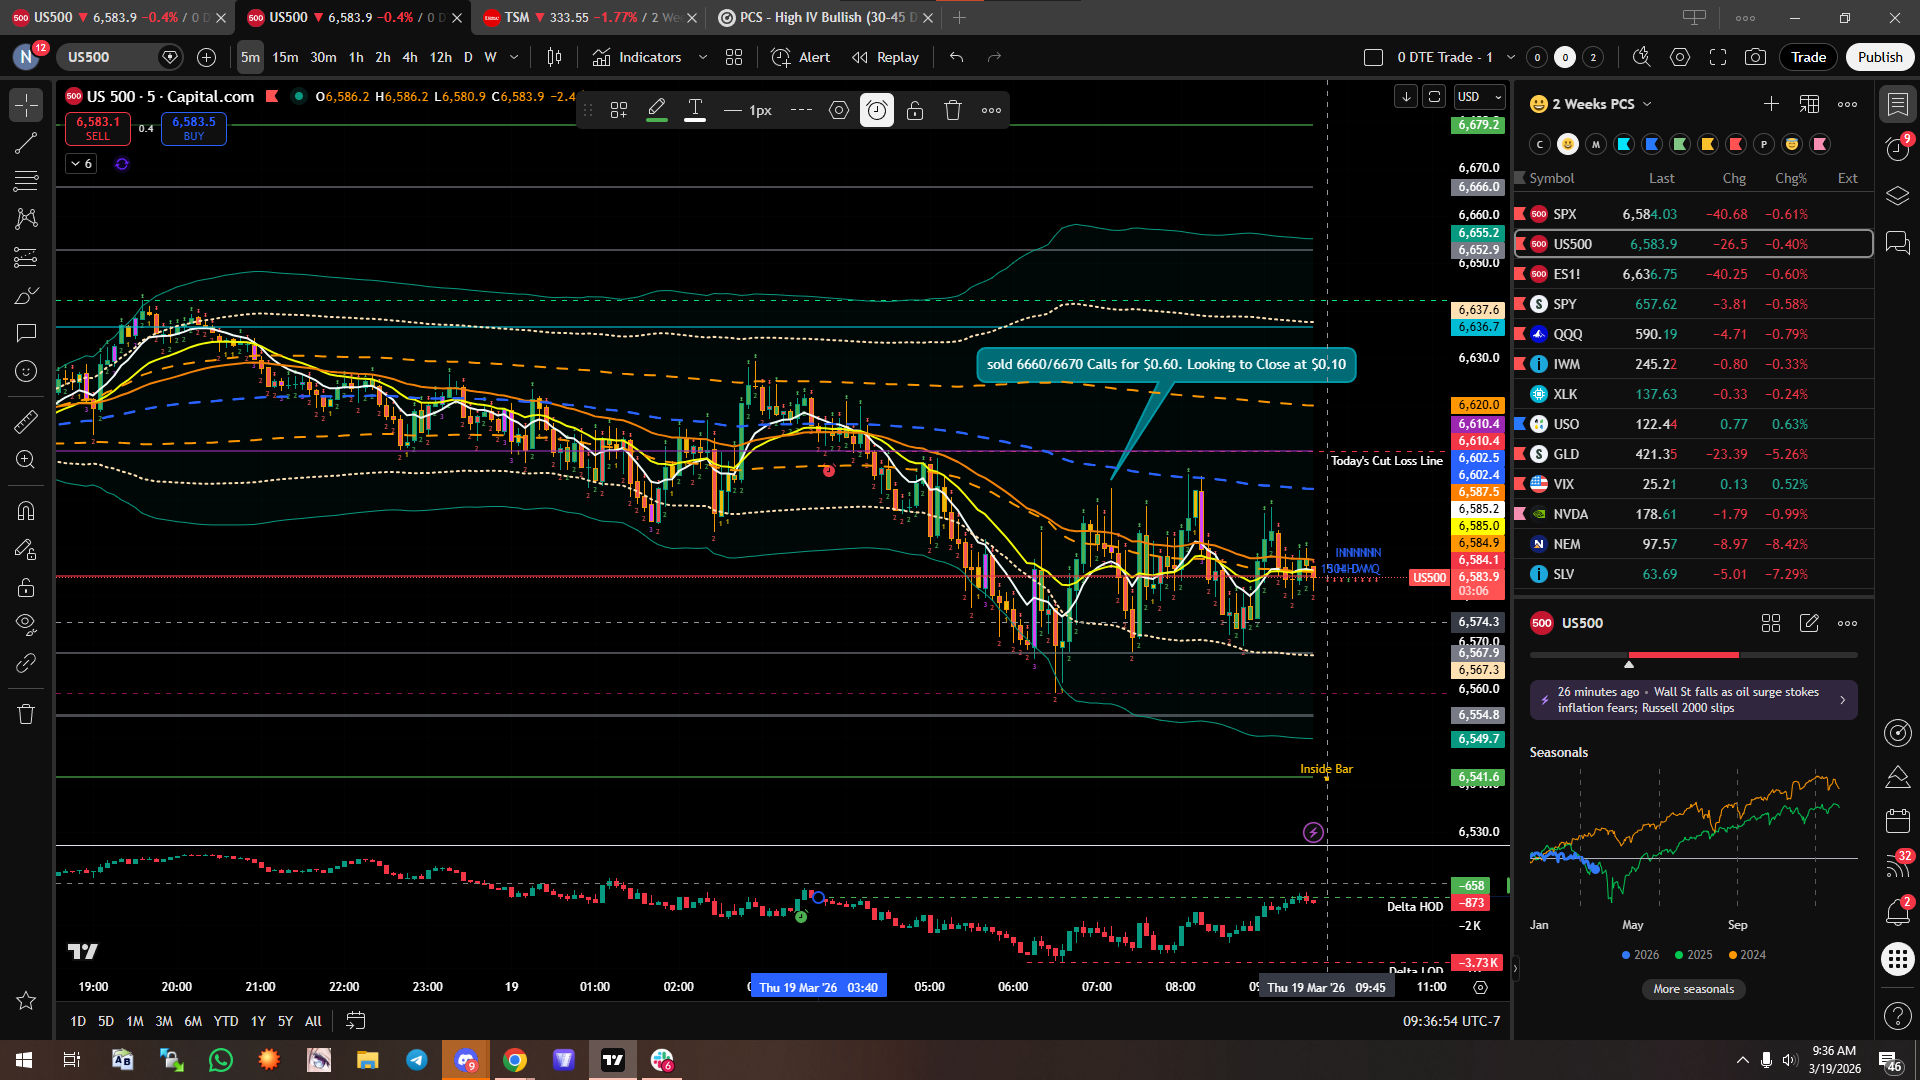
Task: Toggle the hide all drawings eye icon
Action: point(26,625)
